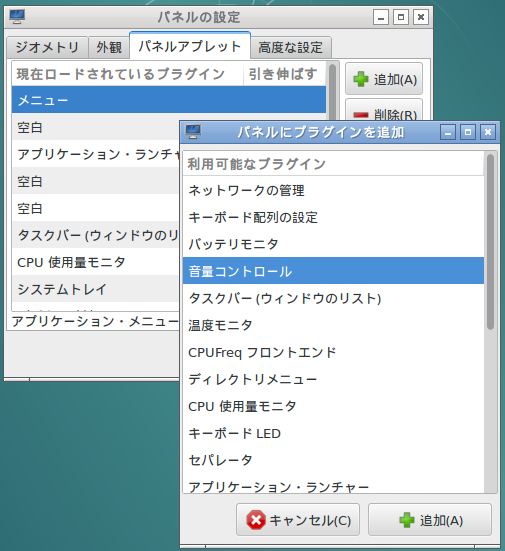Select タスクバー row in loaded plugins list

point(95,235)
